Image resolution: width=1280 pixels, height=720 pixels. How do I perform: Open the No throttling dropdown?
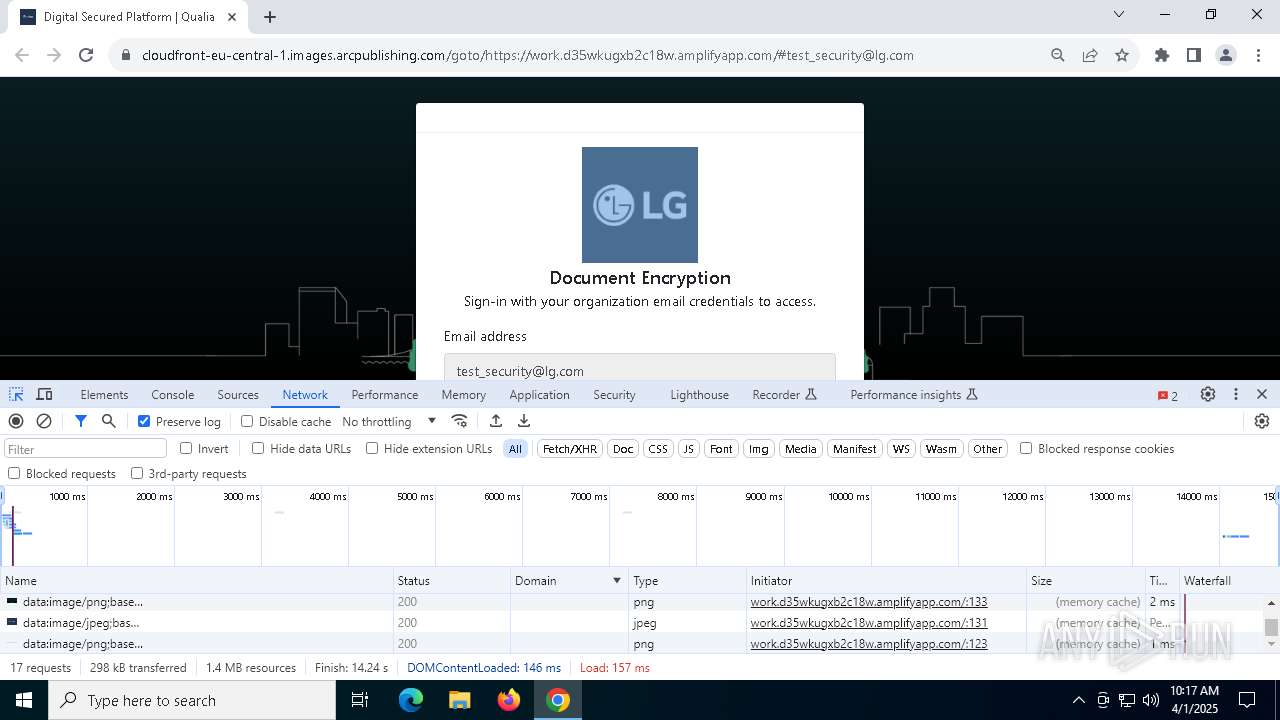click(389, 422)
